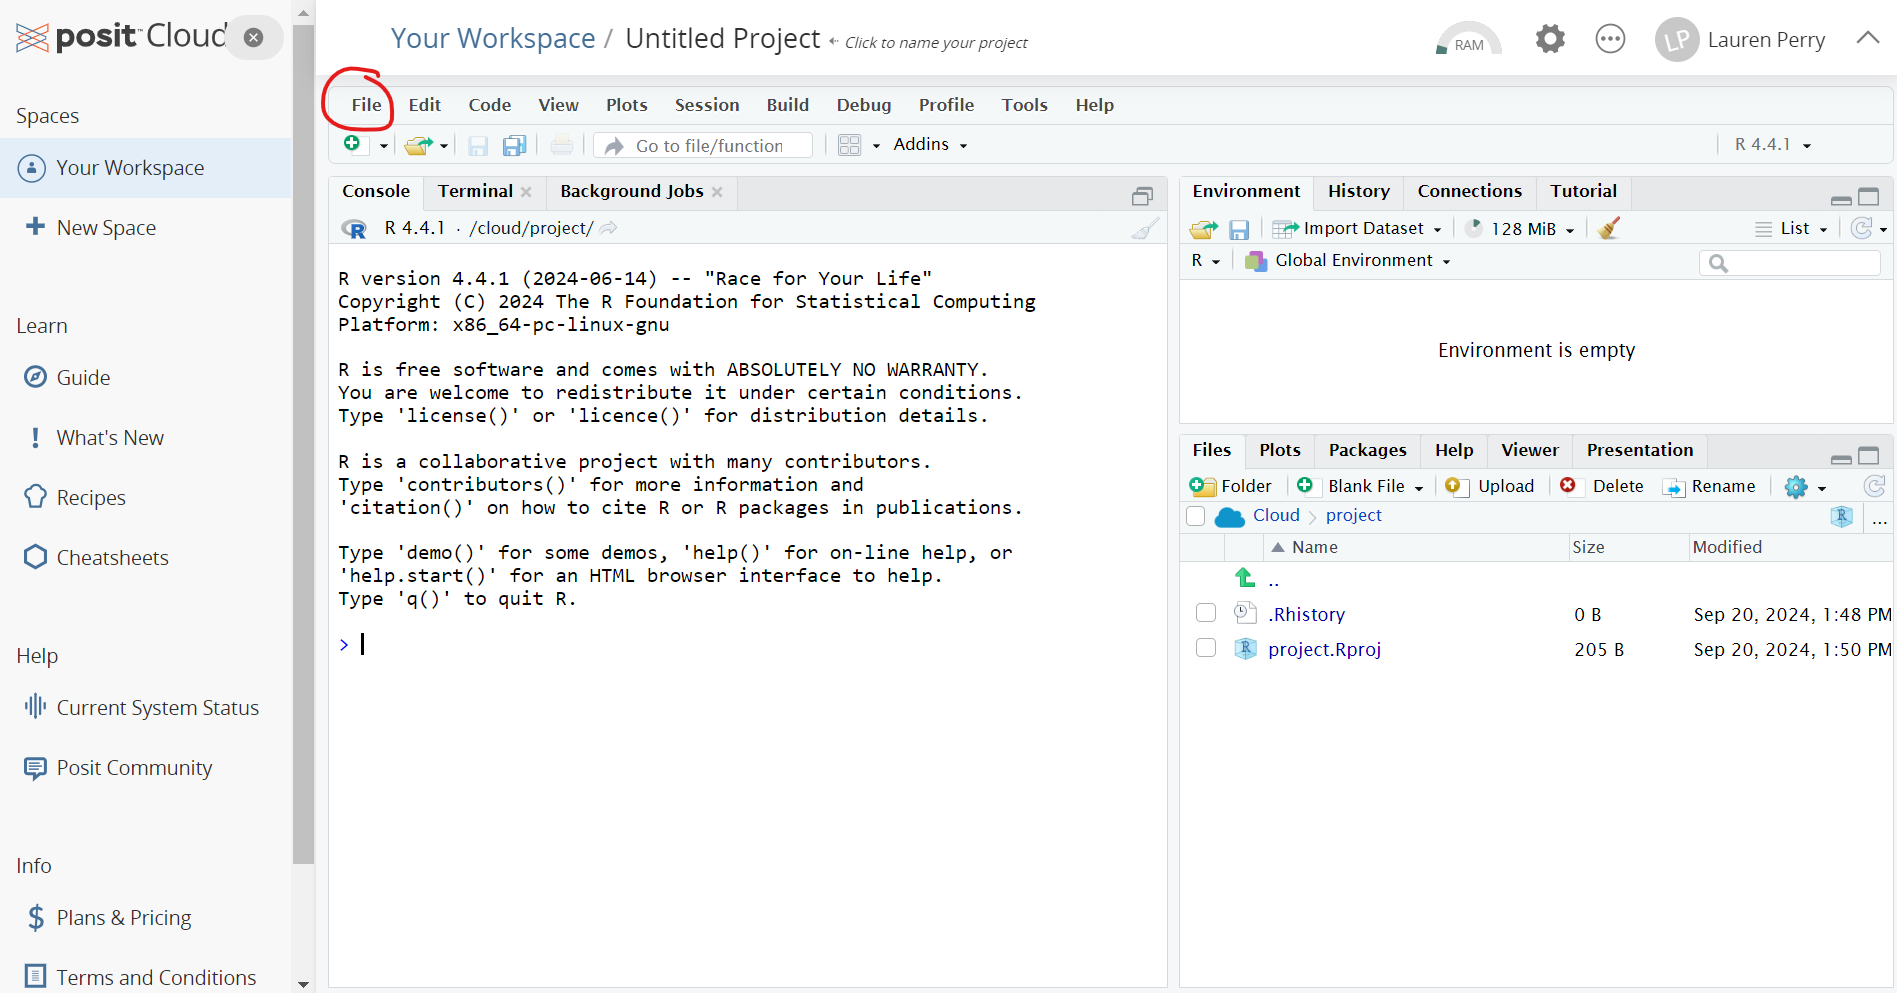The width and height of the screenshot is (1897, 993).
Task: Go up to the parent directory arrow
Action: pos(1246,578)
